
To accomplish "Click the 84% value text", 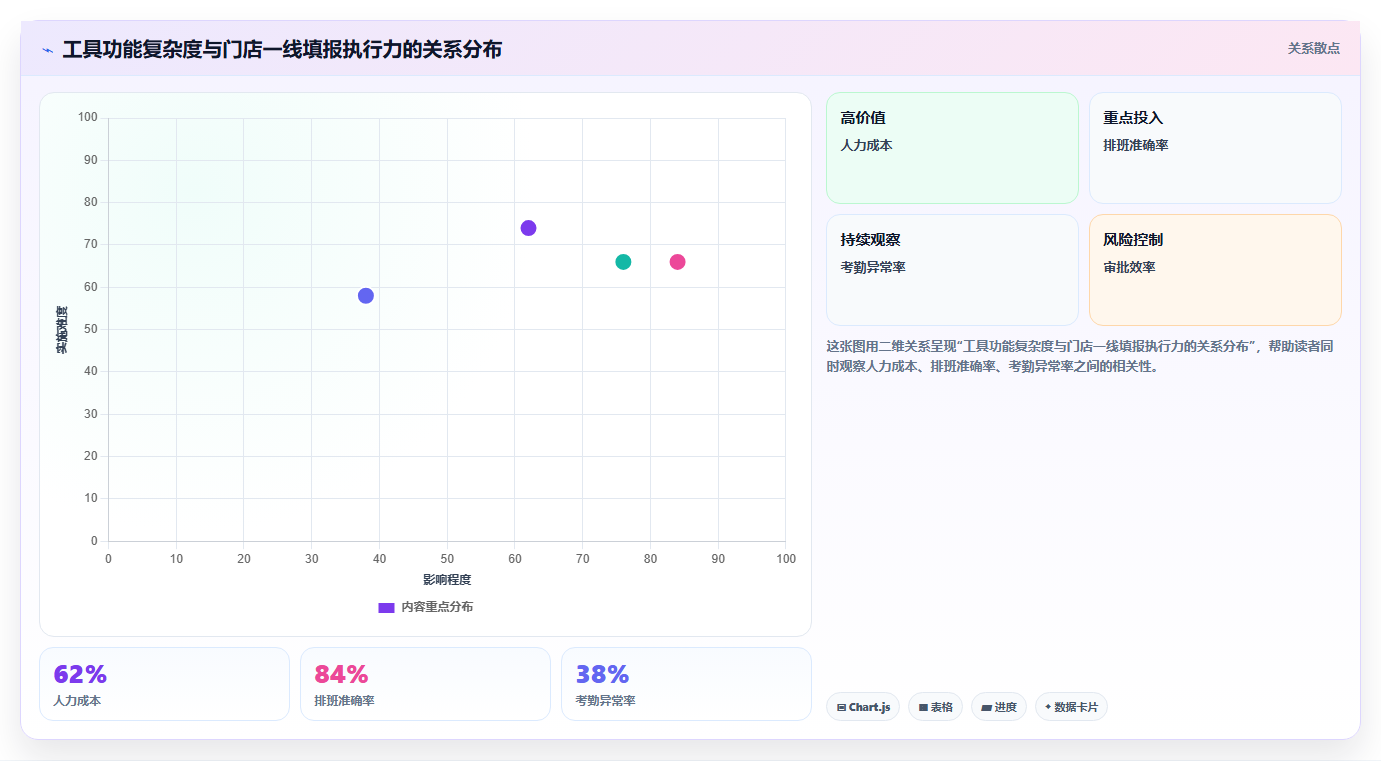I will coord(341,674).
